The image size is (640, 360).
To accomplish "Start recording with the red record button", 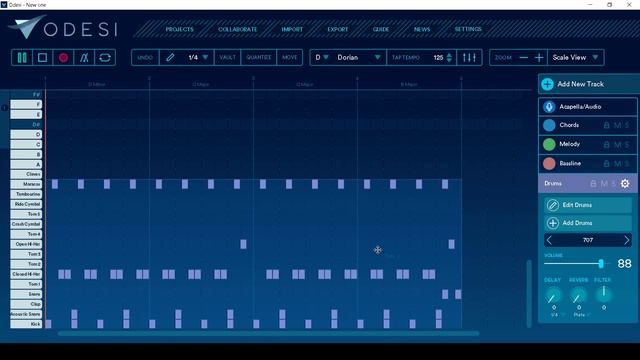I will [63, 58].
